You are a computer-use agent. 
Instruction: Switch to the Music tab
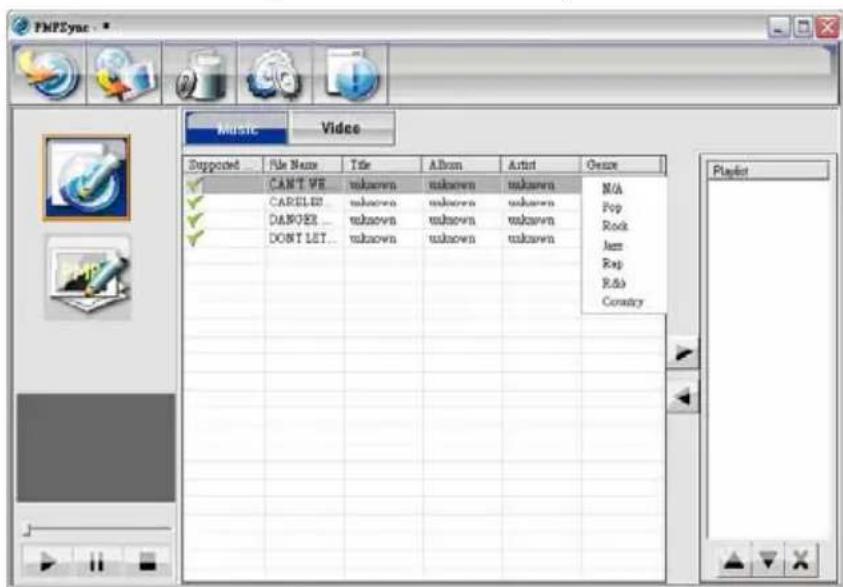(x=237, y=128)
